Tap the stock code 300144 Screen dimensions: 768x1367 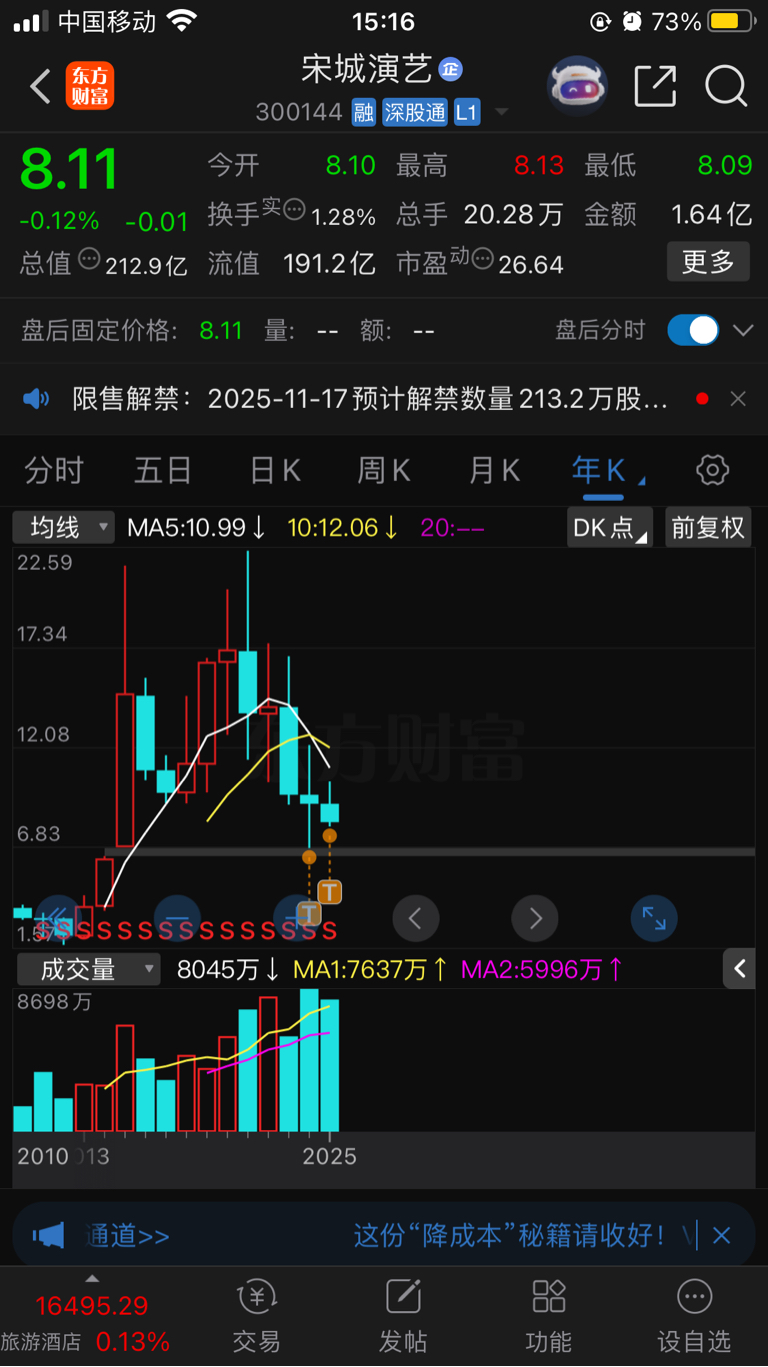click(x=299, y=113)
